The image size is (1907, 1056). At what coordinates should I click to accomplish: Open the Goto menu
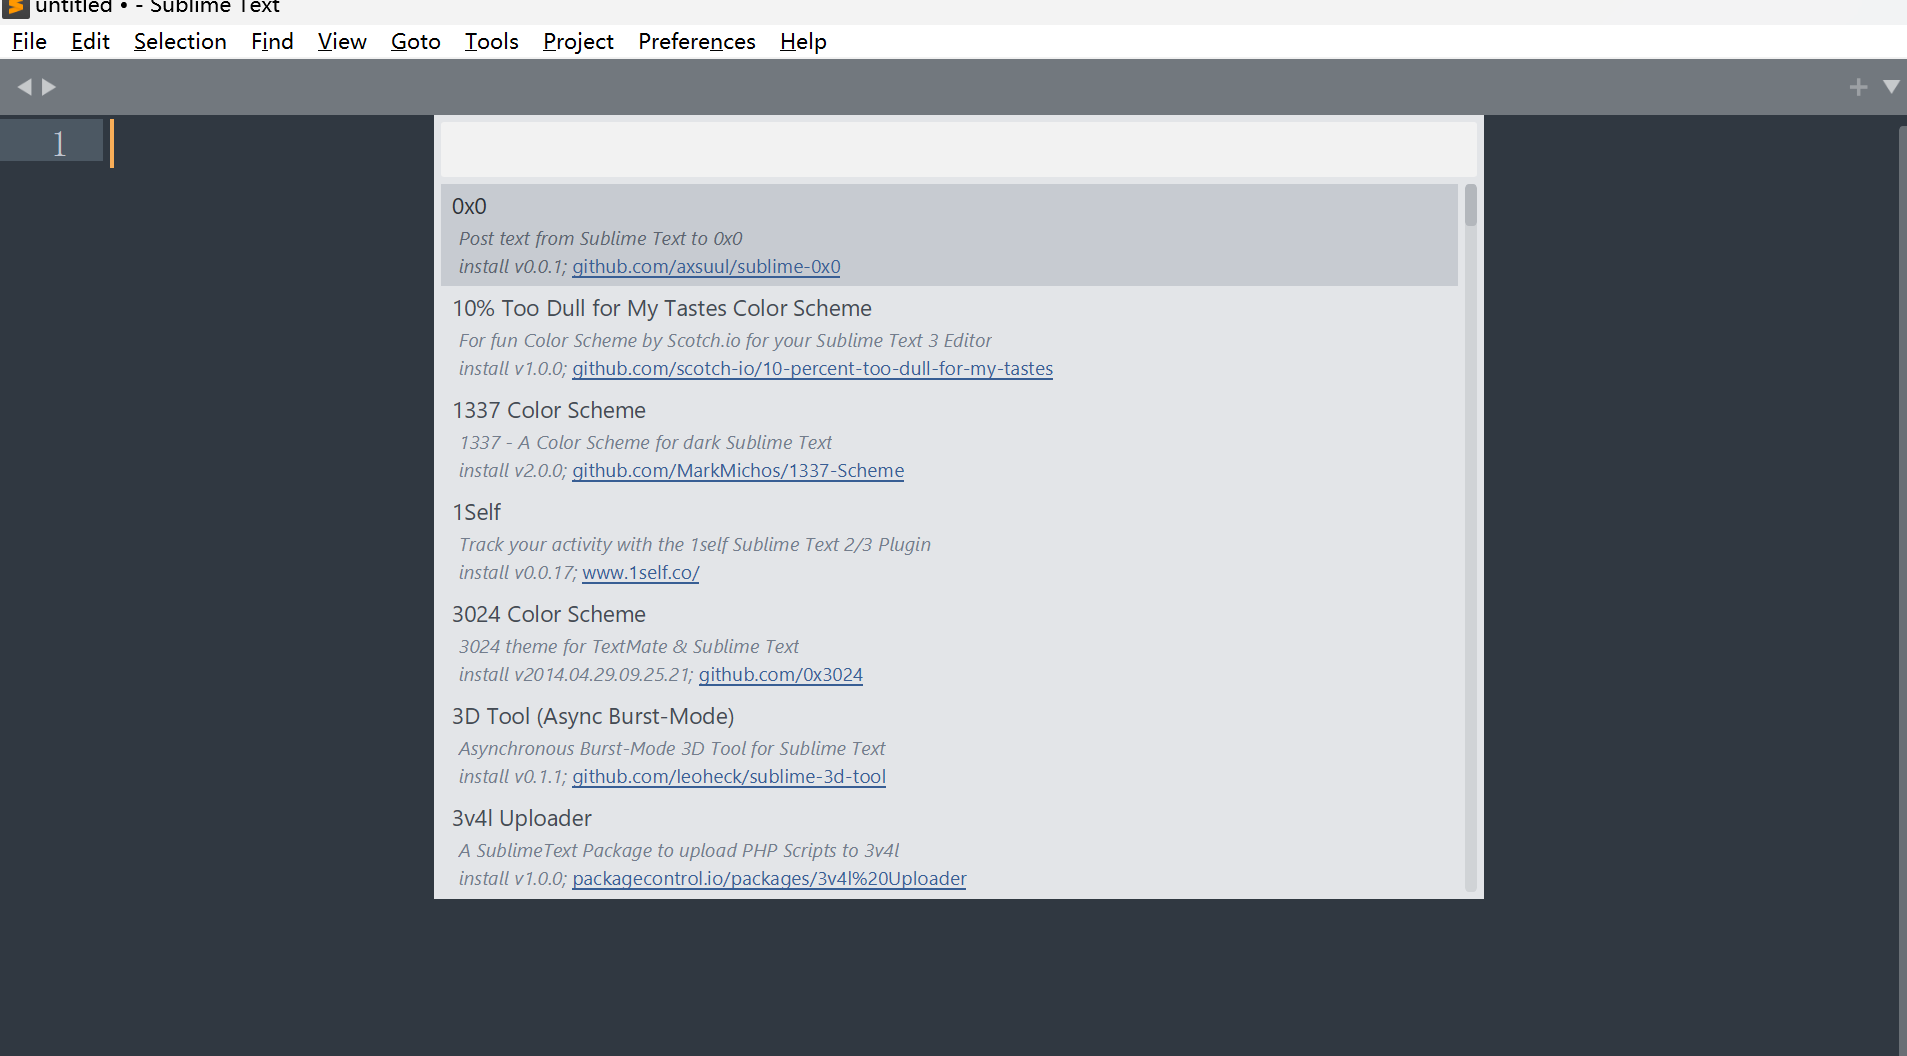click(x=415, y=42)
